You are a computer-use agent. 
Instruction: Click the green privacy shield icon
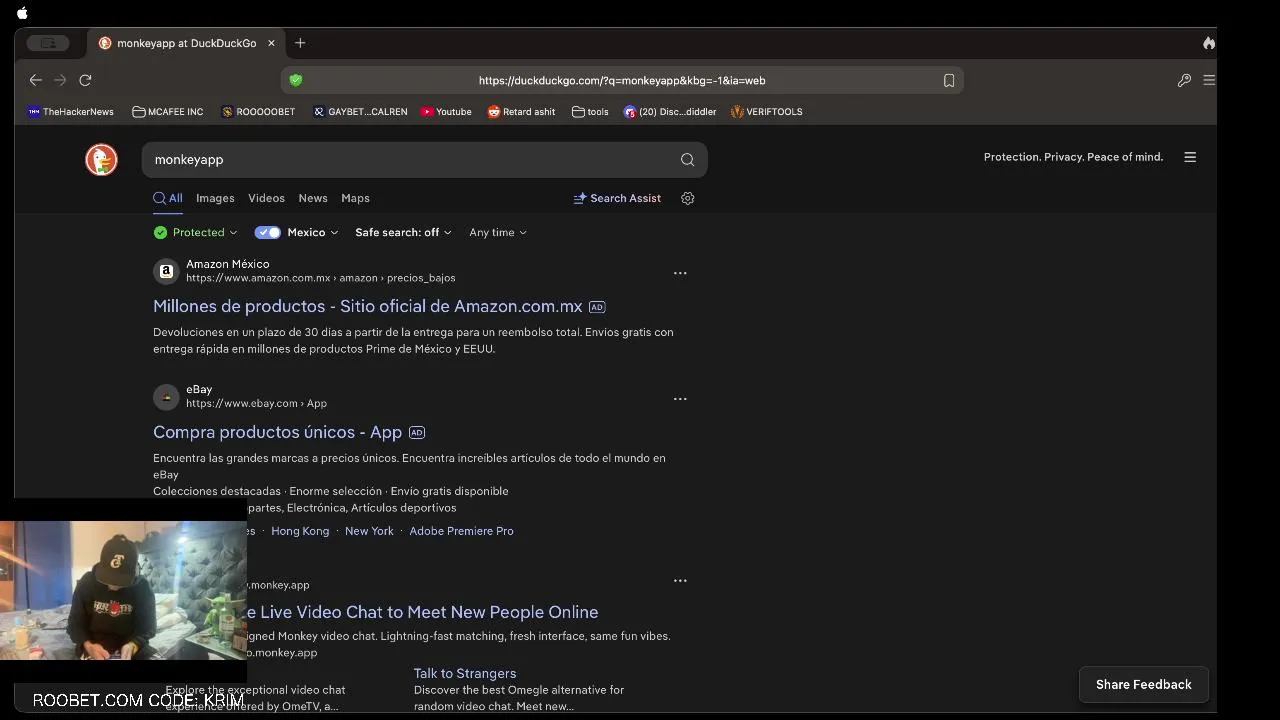pos(296,80)
